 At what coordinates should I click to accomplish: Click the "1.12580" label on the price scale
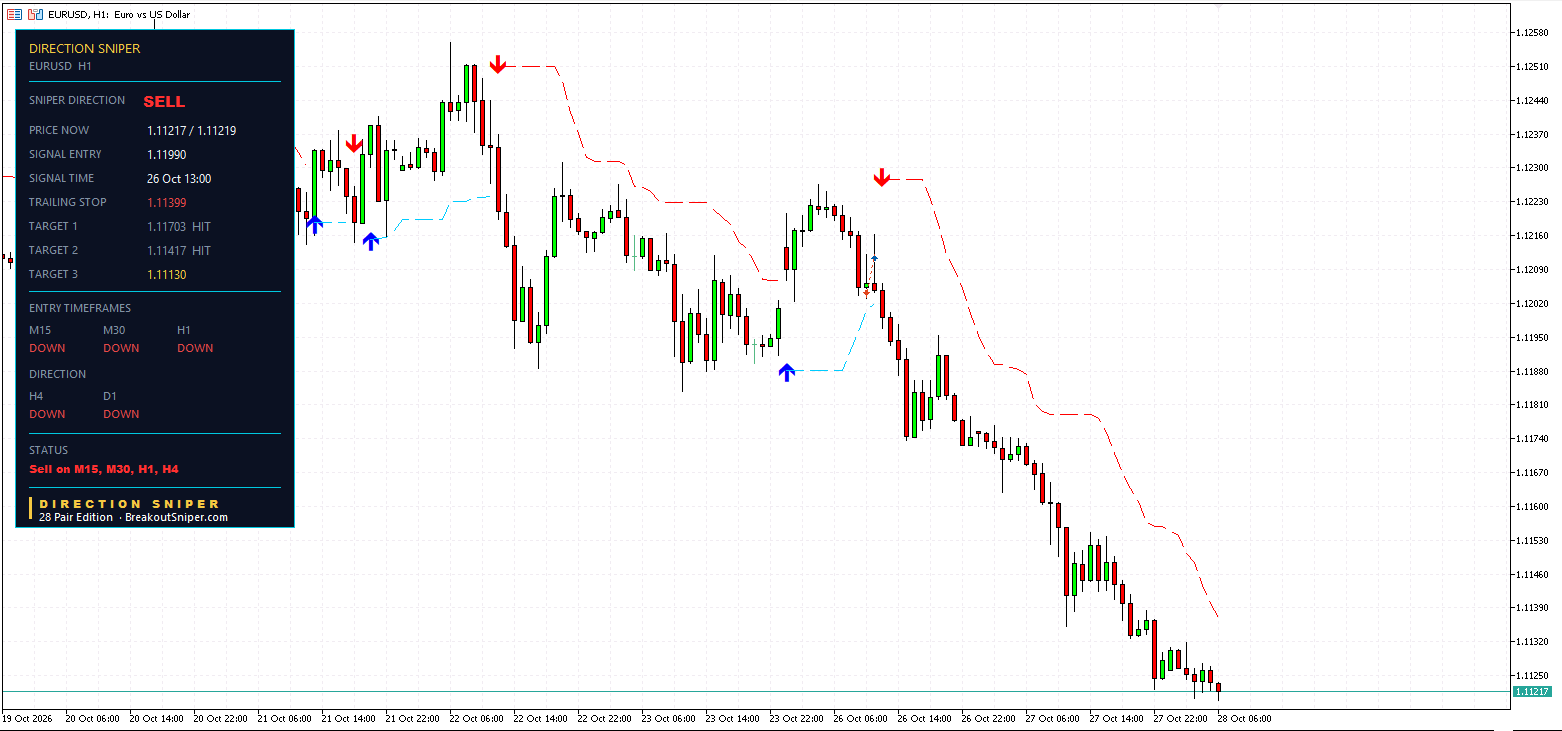pyautogui.click(x=1534, y=33)
